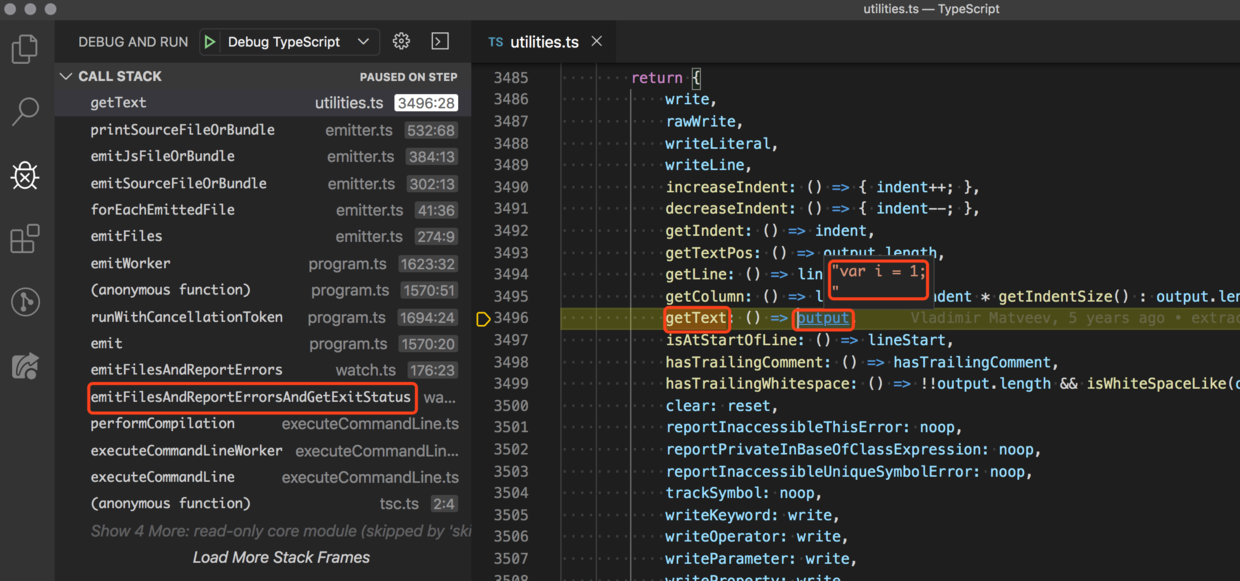The height and width of the screenshot is (581, 1240).
Task: Select the emitSourceFileOrBundle stack frame
Action: pyautogui.click(x=263, y=183)
